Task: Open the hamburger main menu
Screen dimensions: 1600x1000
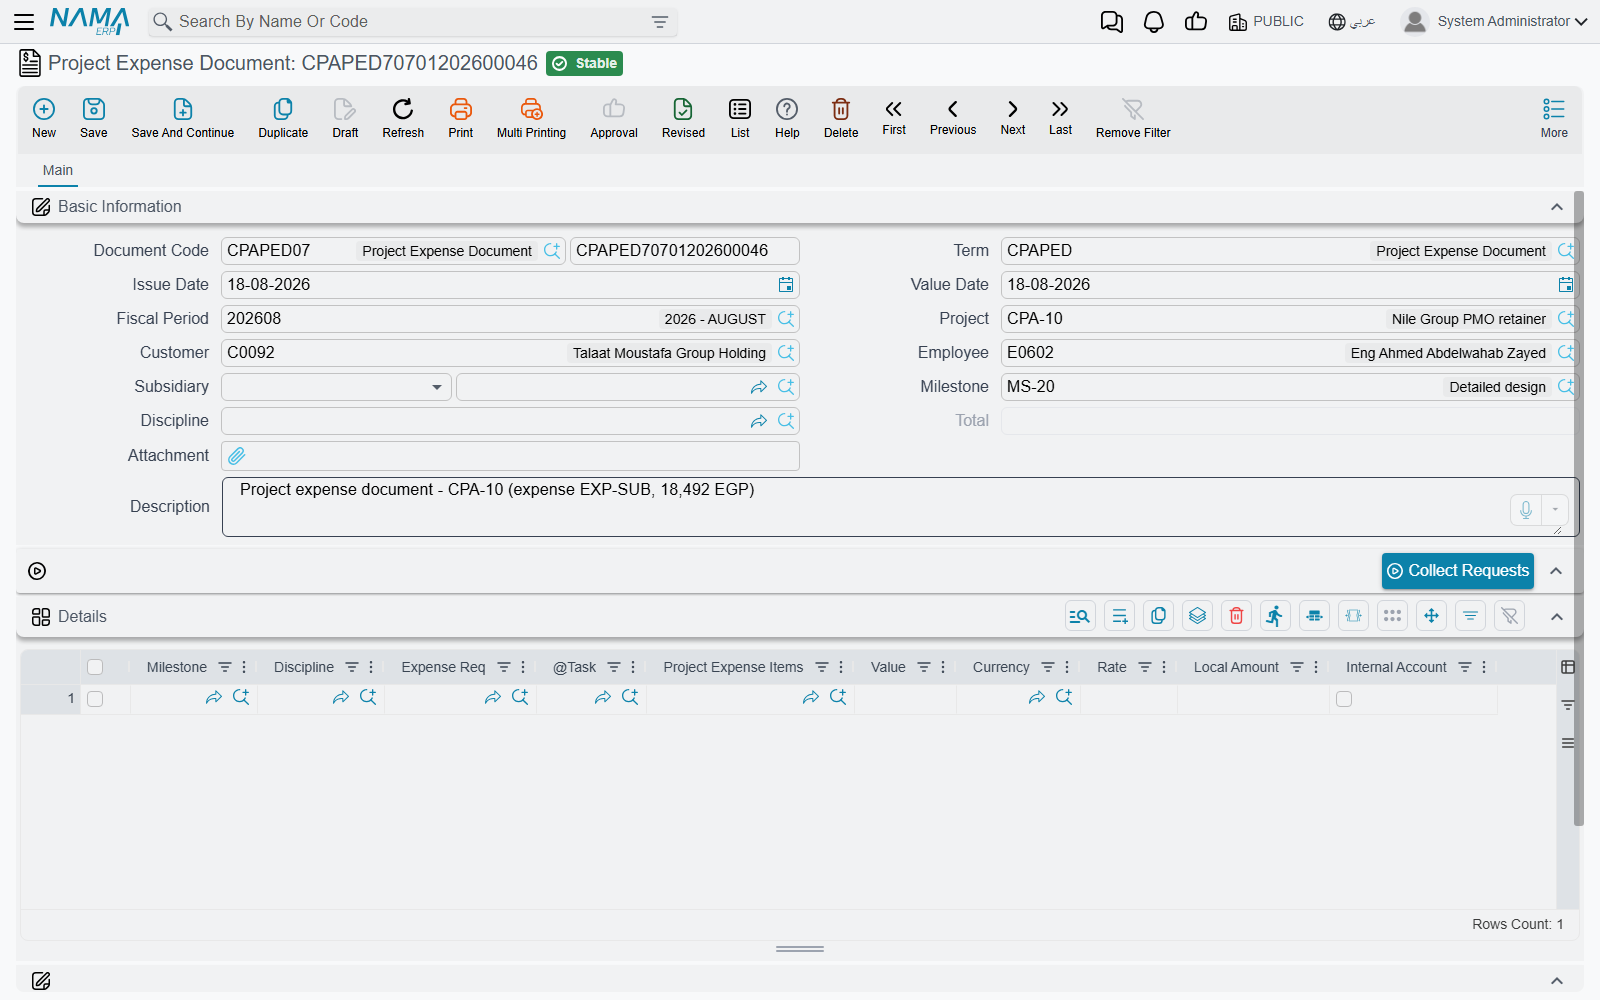Action: pos(24,21)
